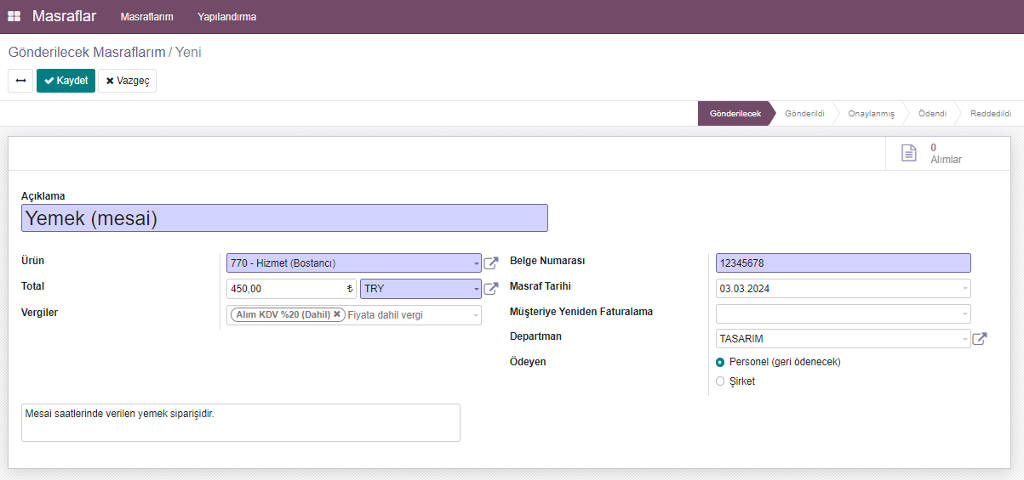Open the Yapılandırma menu

click(x=227, y=17)
